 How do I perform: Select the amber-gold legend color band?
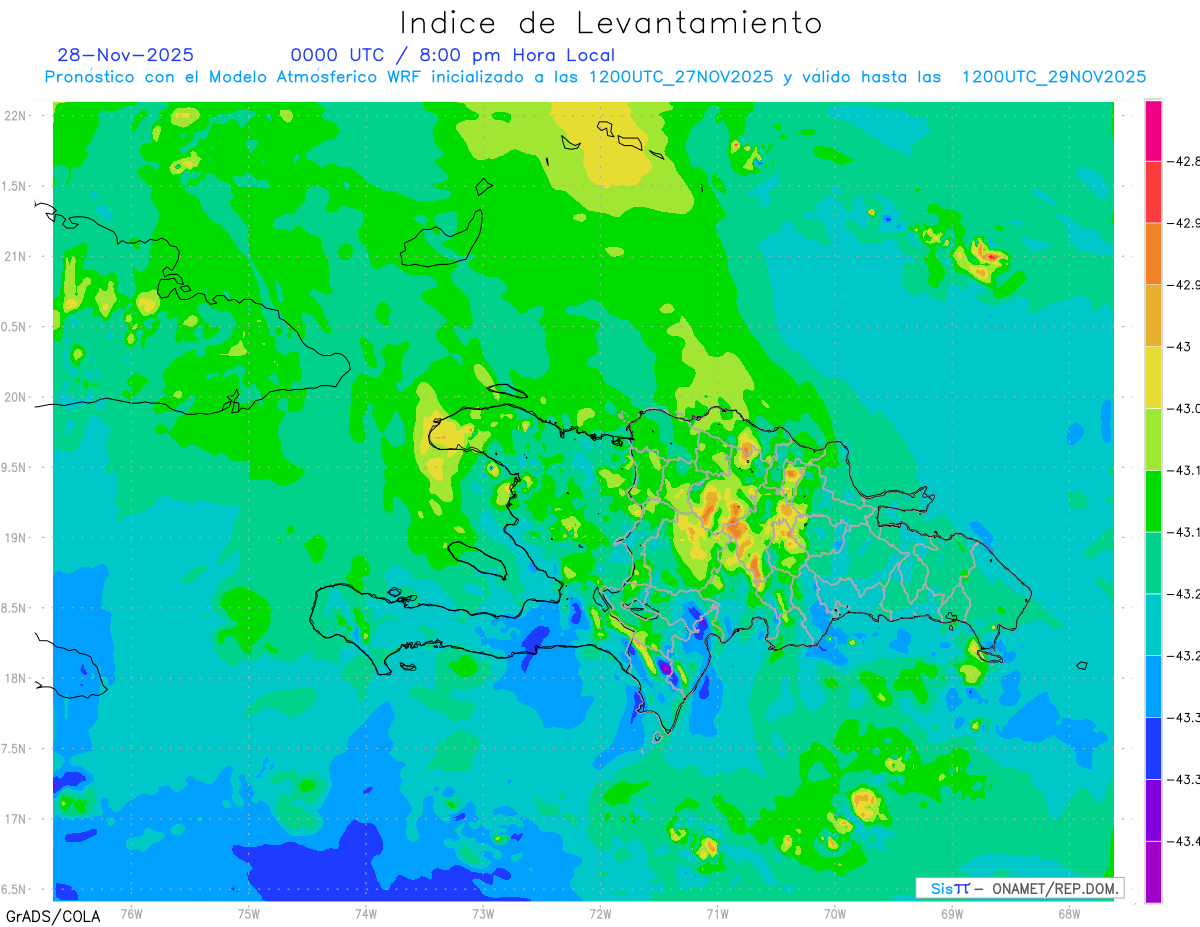1153,315
